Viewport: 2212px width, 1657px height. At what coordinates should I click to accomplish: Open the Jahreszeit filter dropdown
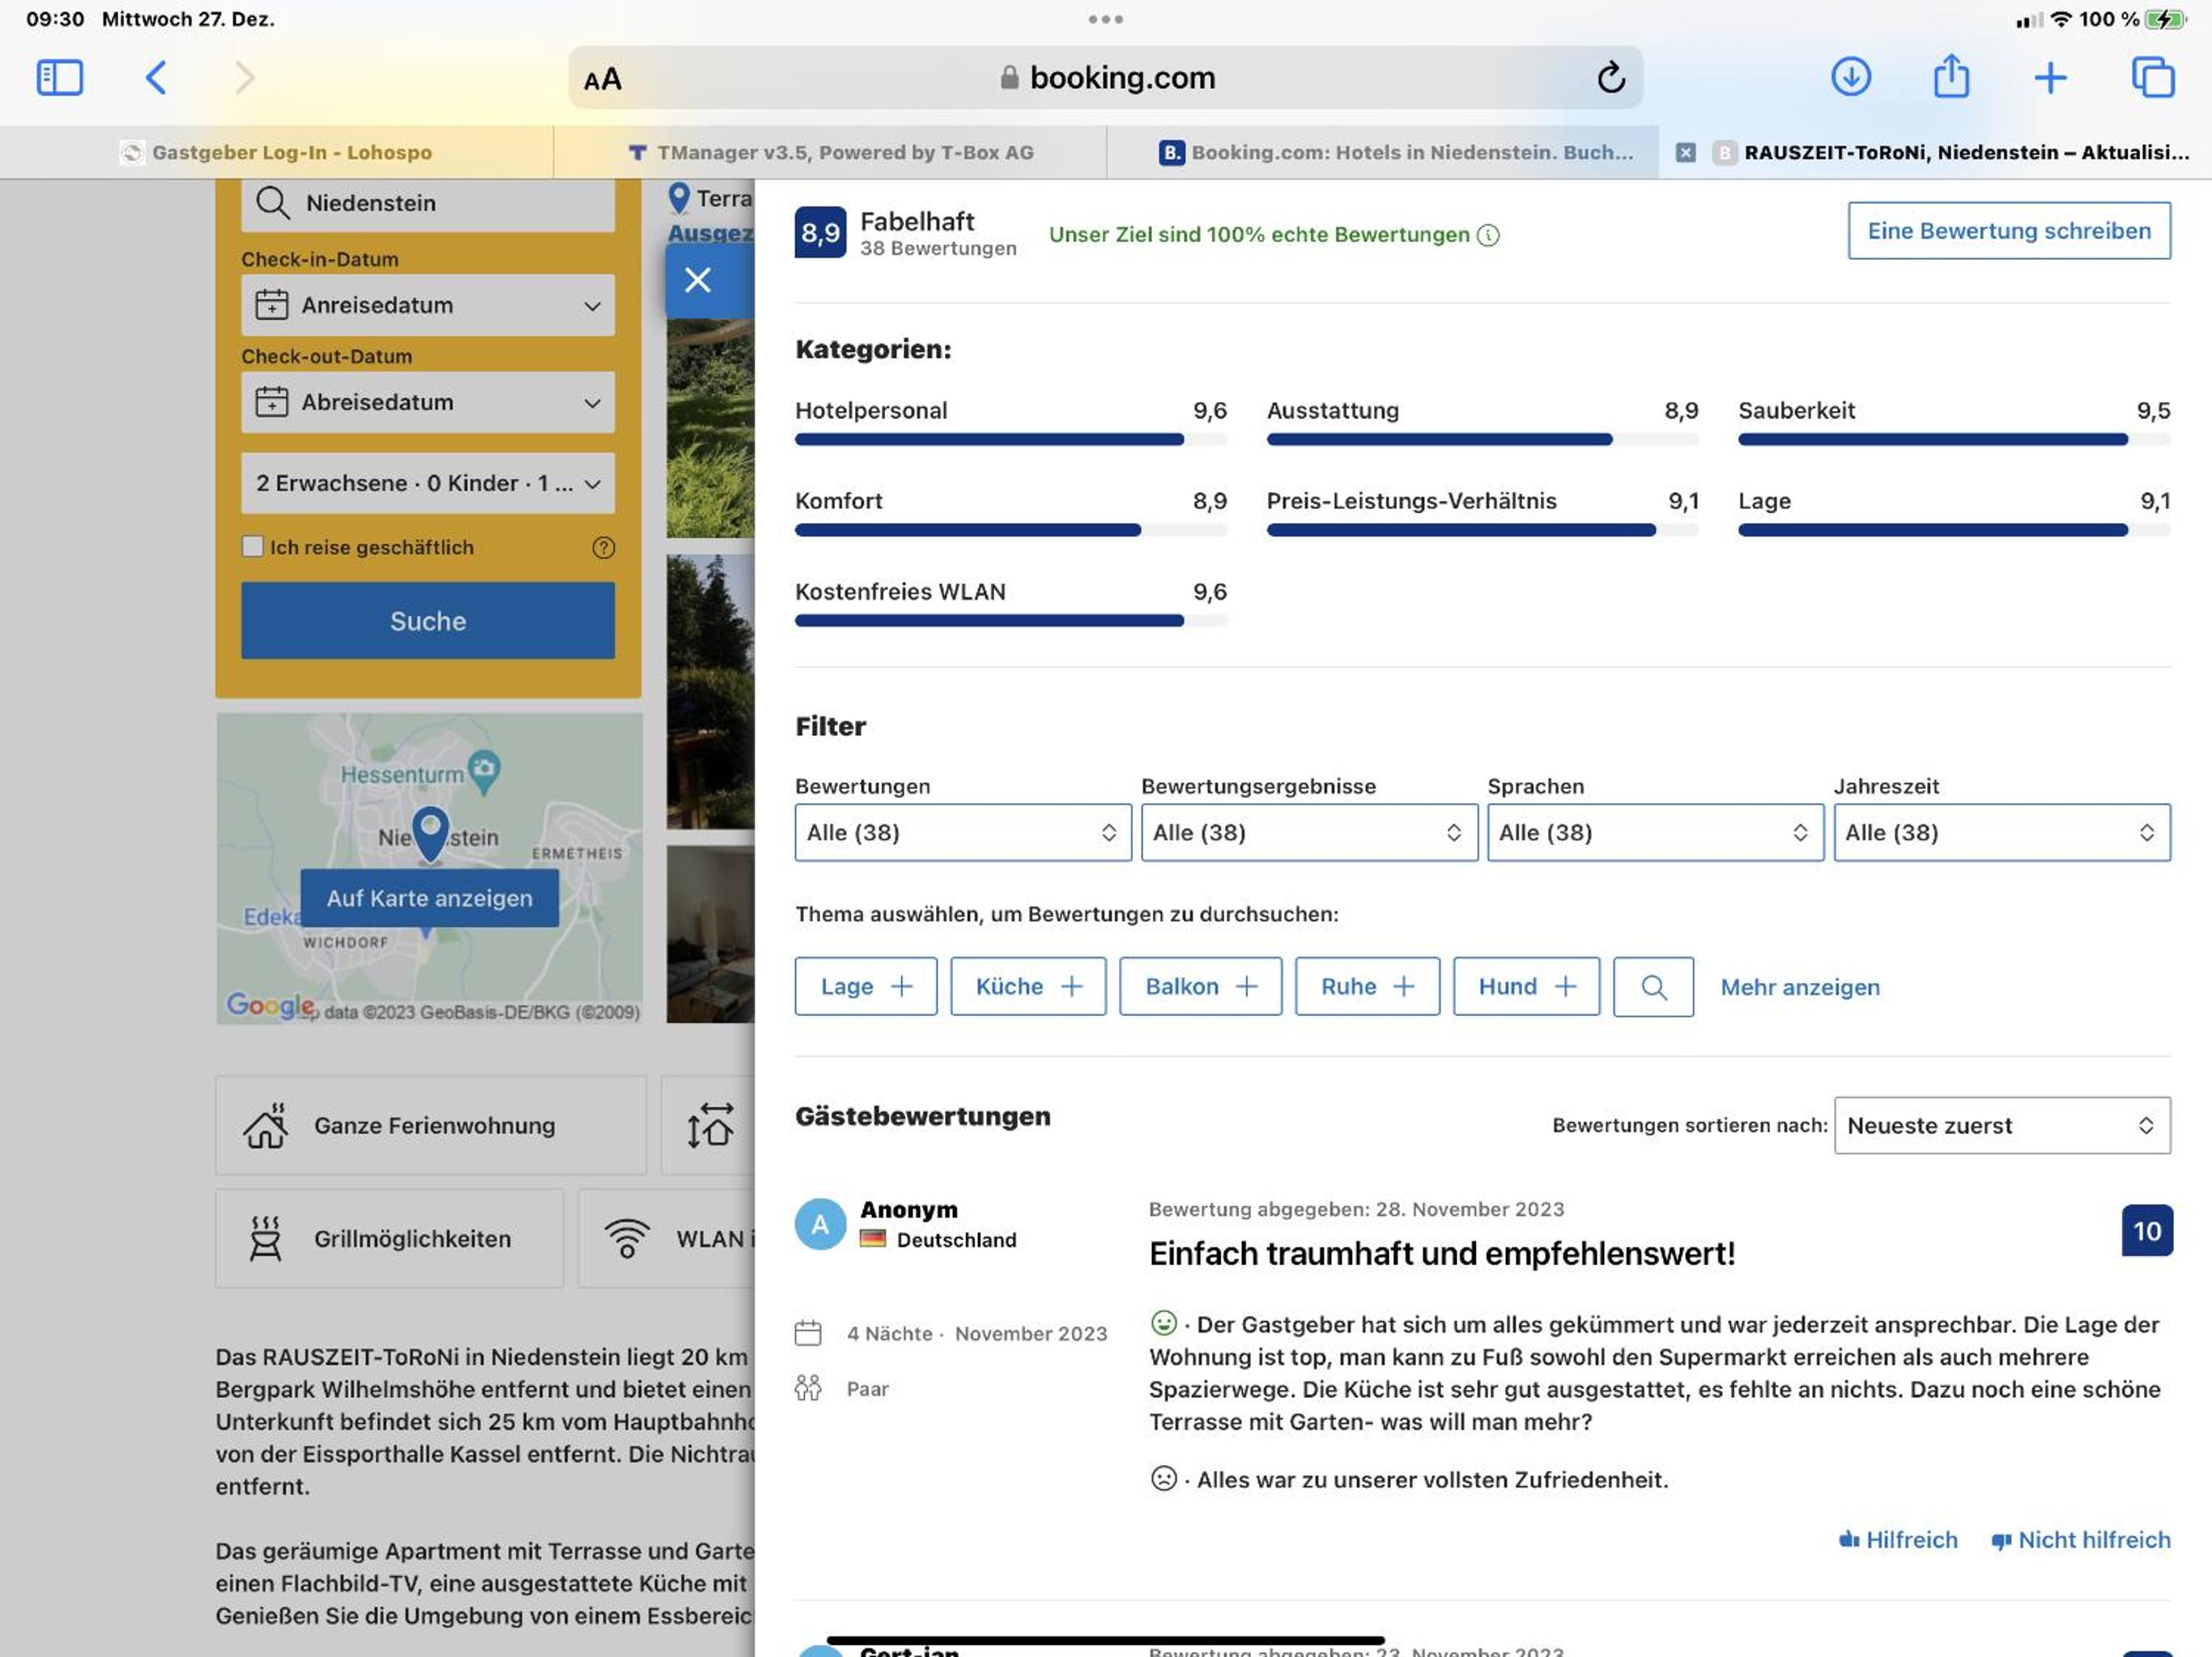[x=2002, y=832]
